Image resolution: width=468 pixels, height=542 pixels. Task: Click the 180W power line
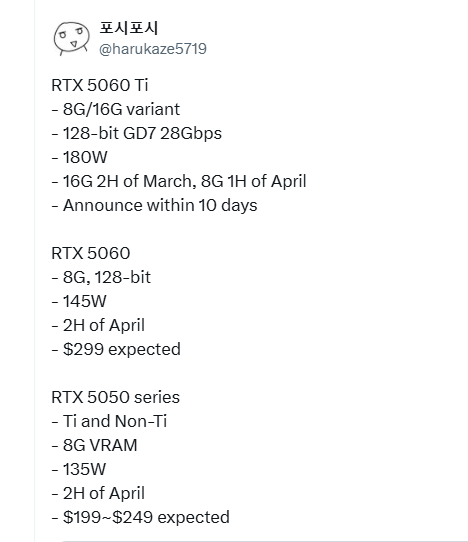tap(79, 158)
